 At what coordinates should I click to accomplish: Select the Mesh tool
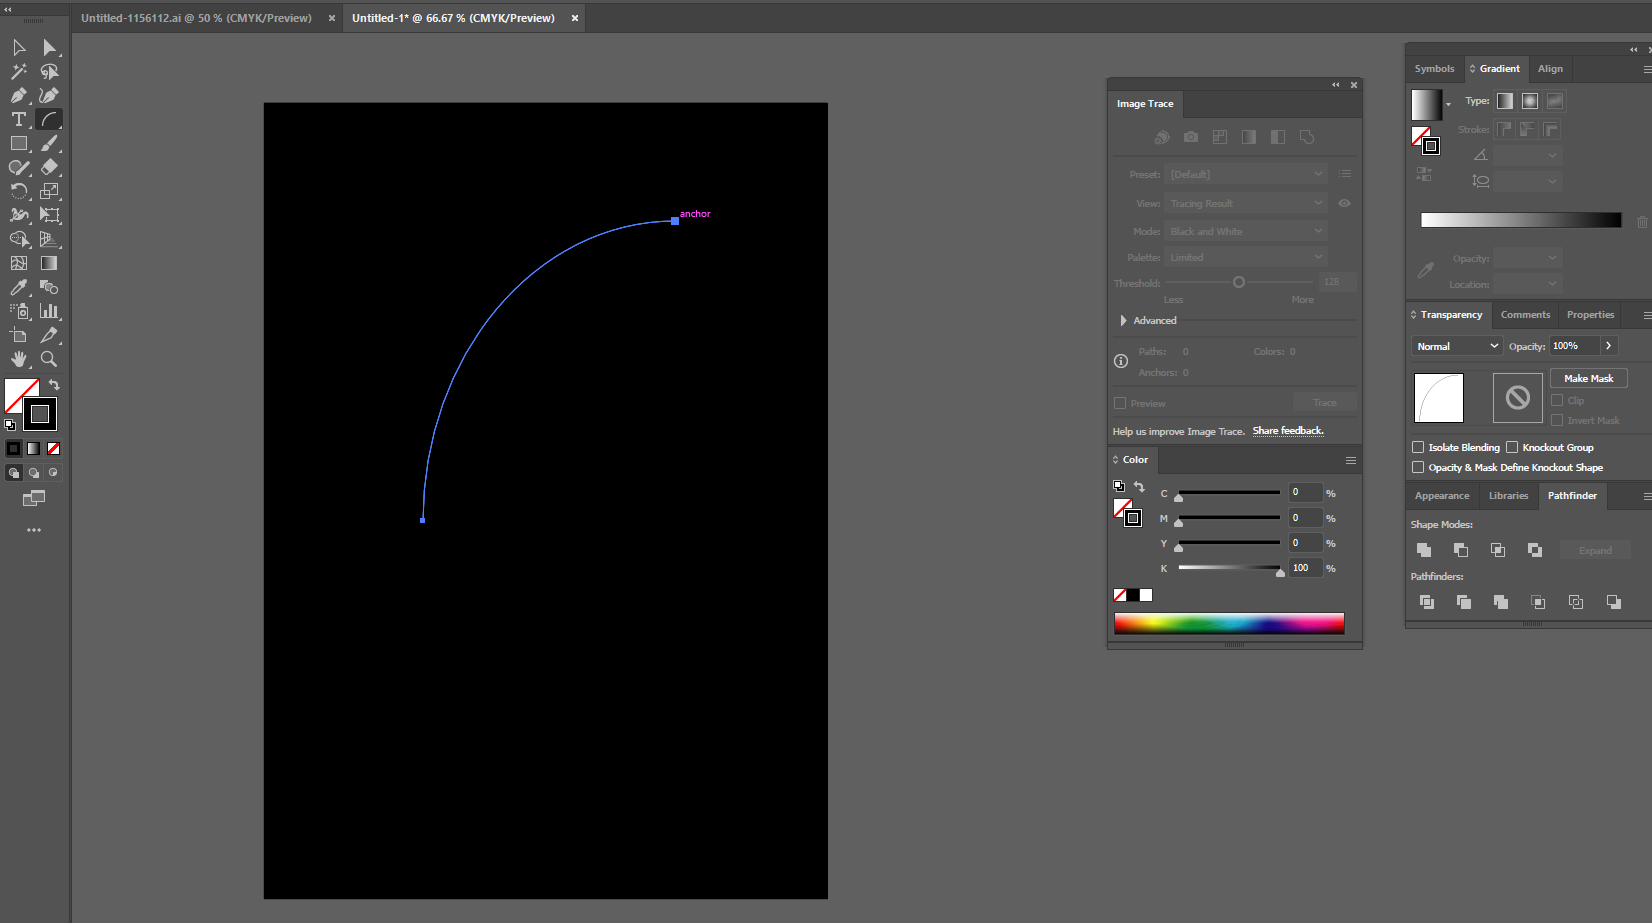[x=19, y=263]
